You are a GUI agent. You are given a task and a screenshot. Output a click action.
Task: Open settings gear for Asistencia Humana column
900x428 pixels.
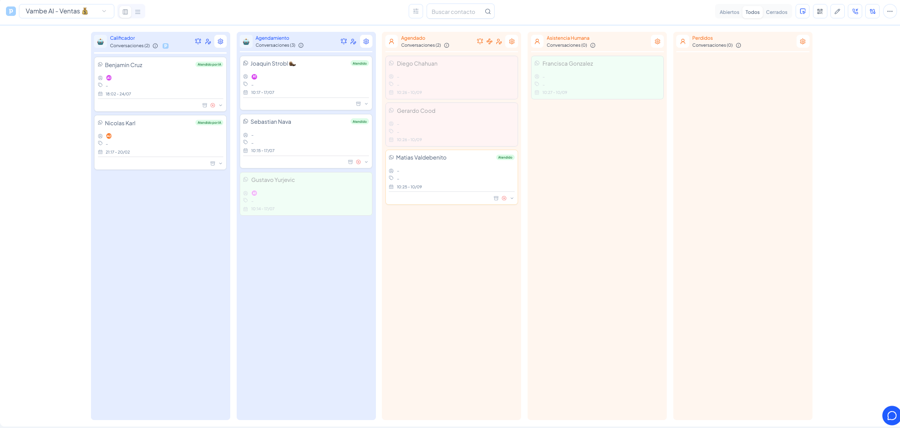coord(657,42)
